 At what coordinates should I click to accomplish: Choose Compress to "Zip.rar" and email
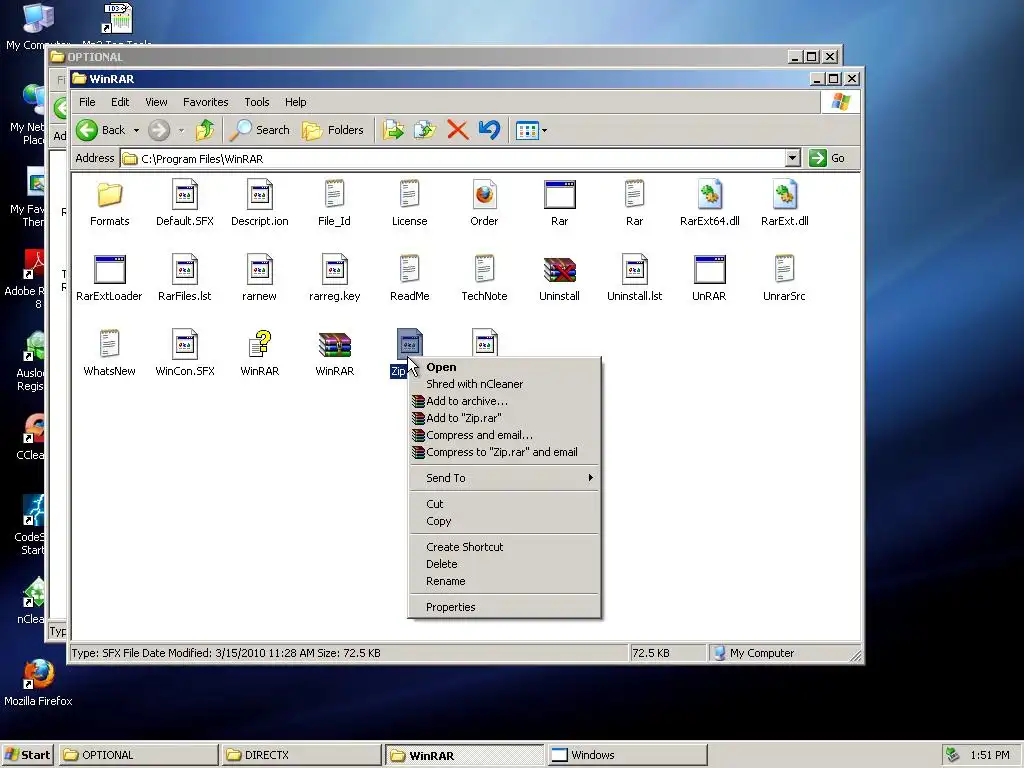[x=504, y=452]
